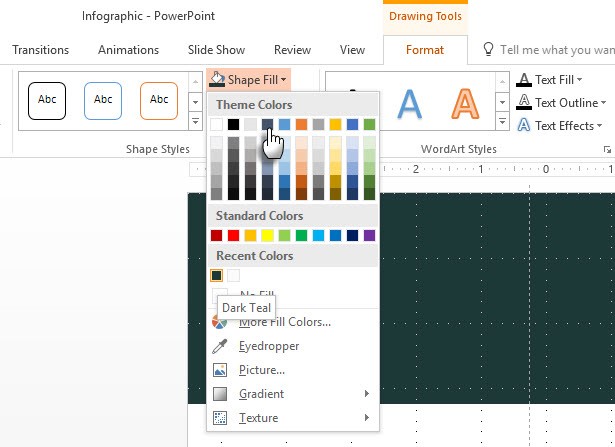
Task: Choose red from Standard Colors
Action: pos(217,236)
